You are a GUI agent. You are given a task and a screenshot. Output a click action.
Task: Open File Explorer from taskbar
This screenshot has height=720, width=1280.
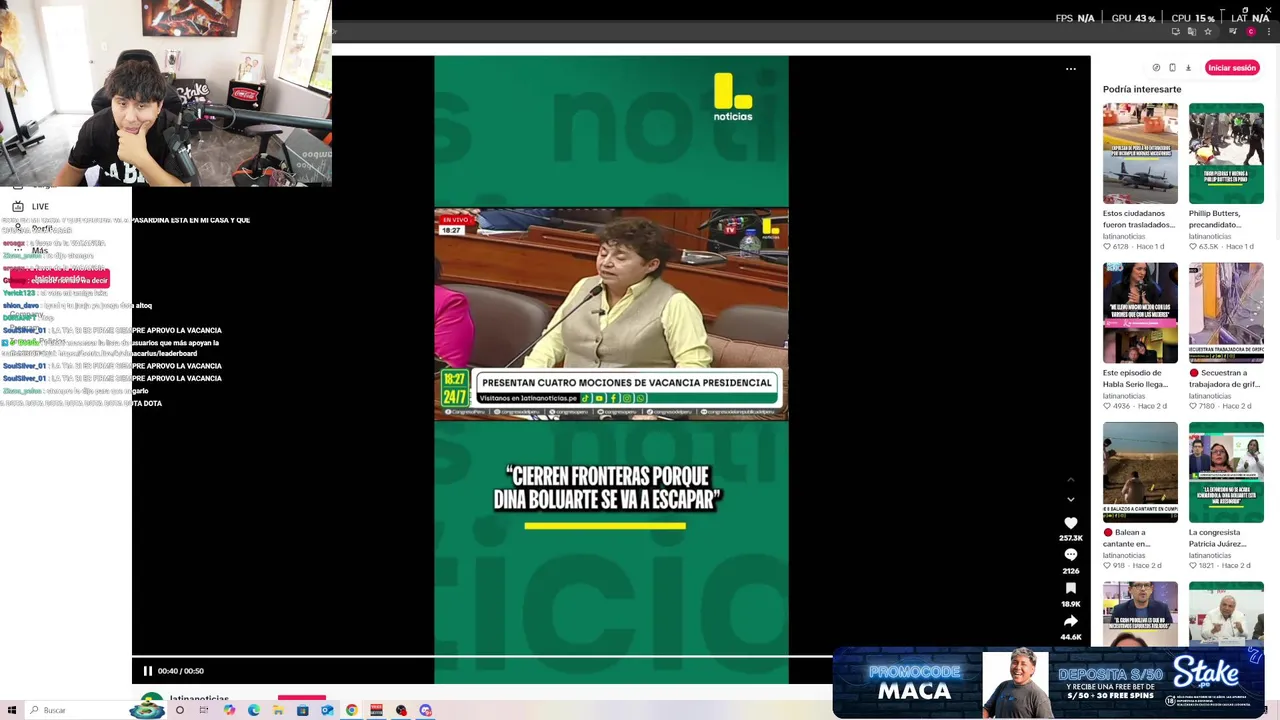pos(278,710)
